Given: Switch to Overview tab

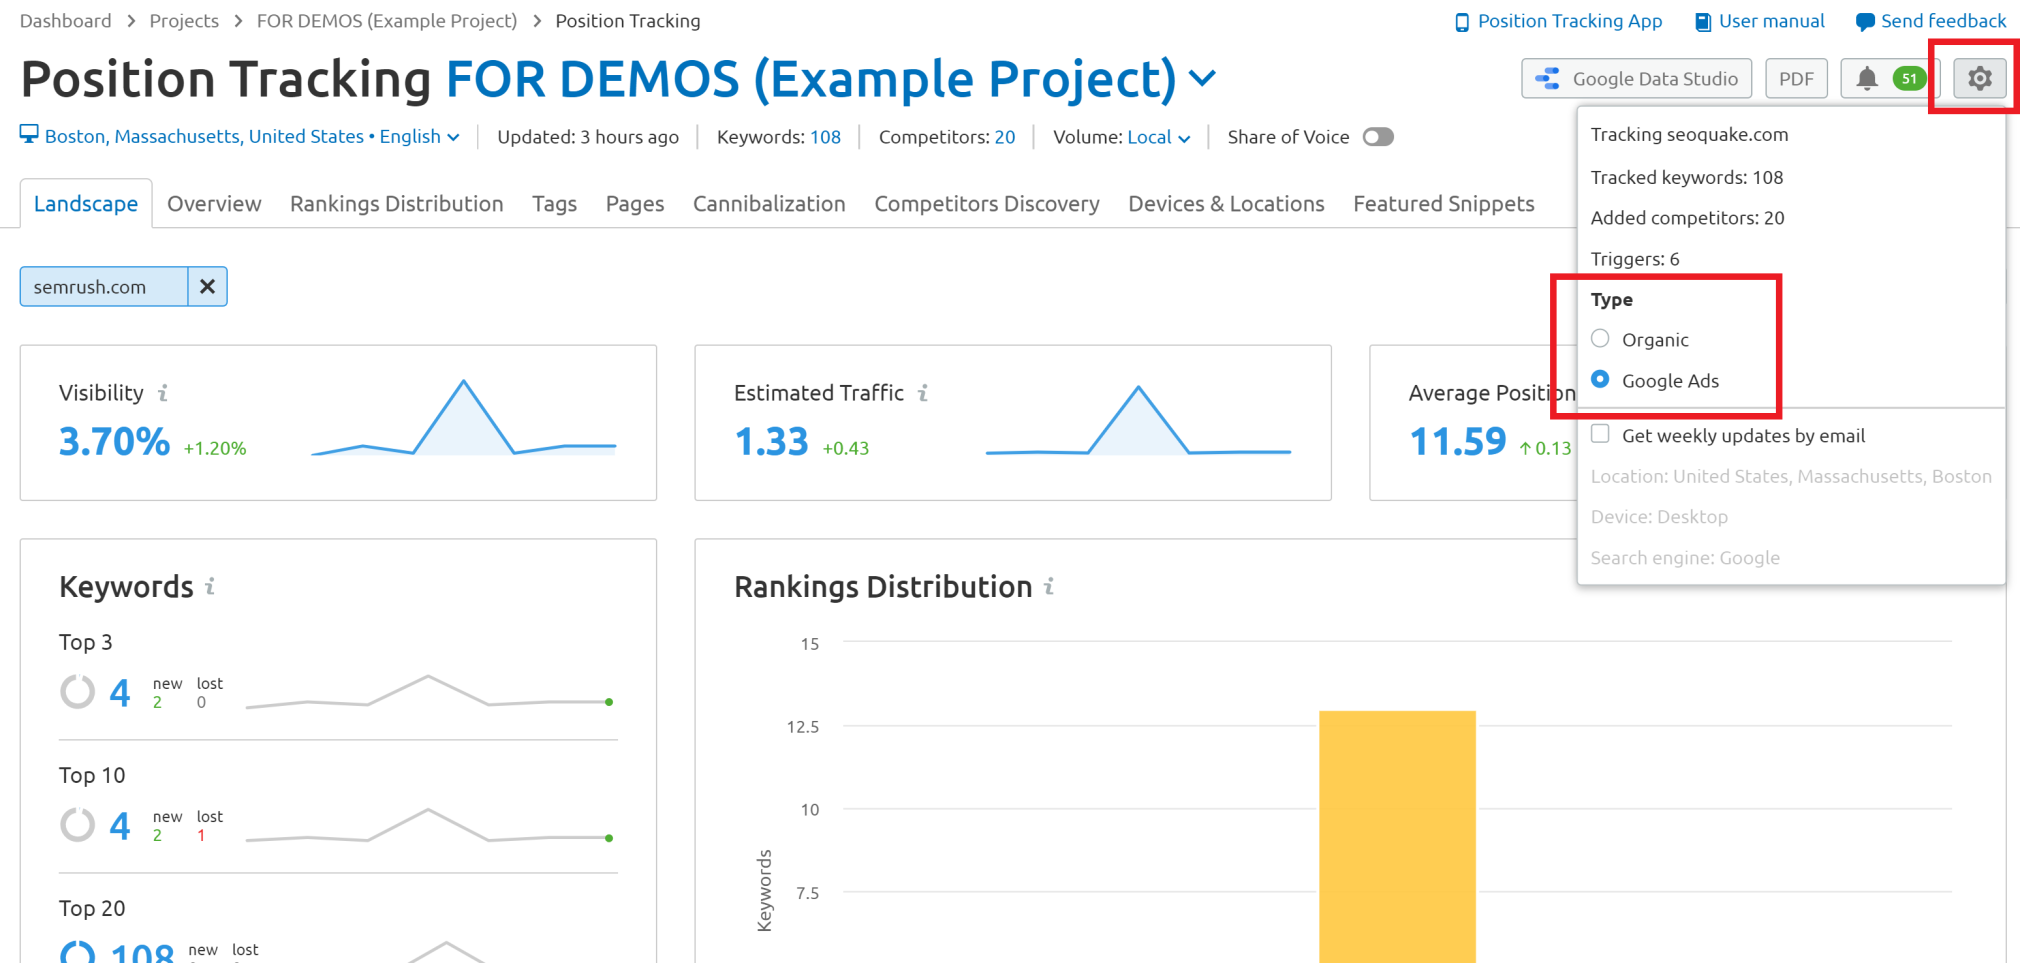Looking at the screenshot, I should tap(214, 204).
